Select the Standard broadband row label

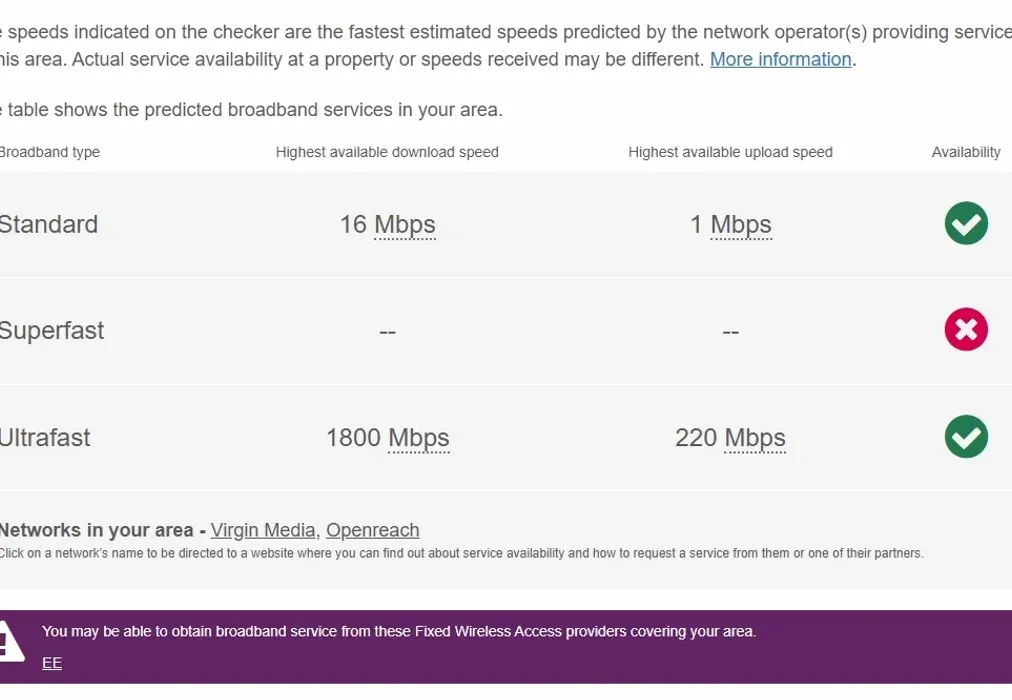48,224
